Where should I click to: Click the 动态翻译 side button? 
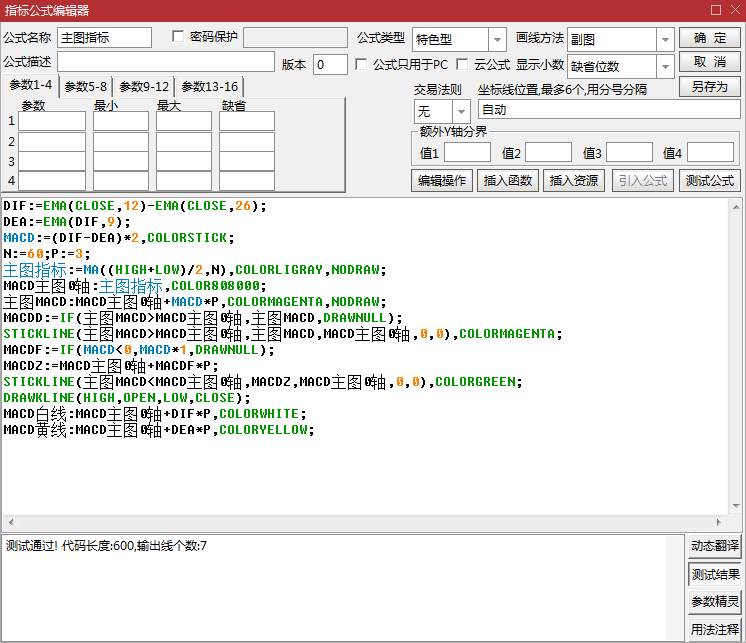click(x=715, y=546)
